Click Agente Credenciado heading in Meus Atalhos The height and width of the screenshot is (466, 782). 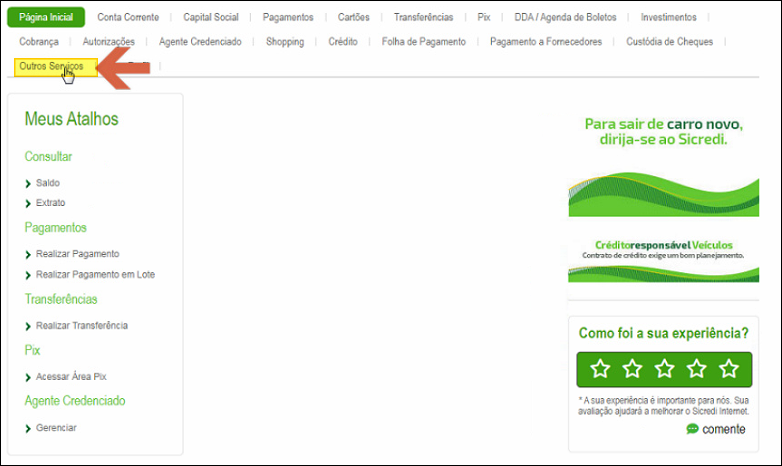(75, 401)
